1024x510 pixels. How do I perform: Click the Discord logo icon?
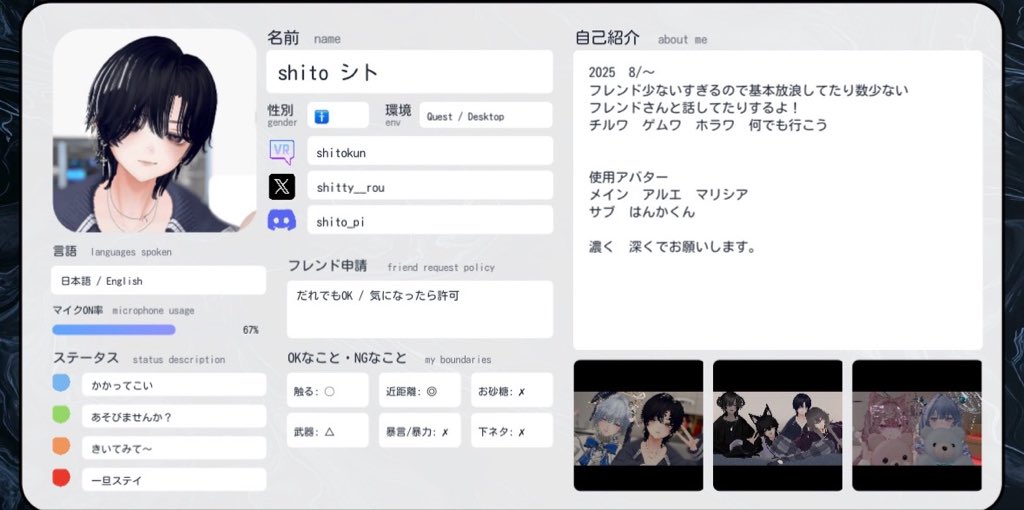(x=281, y=221)
